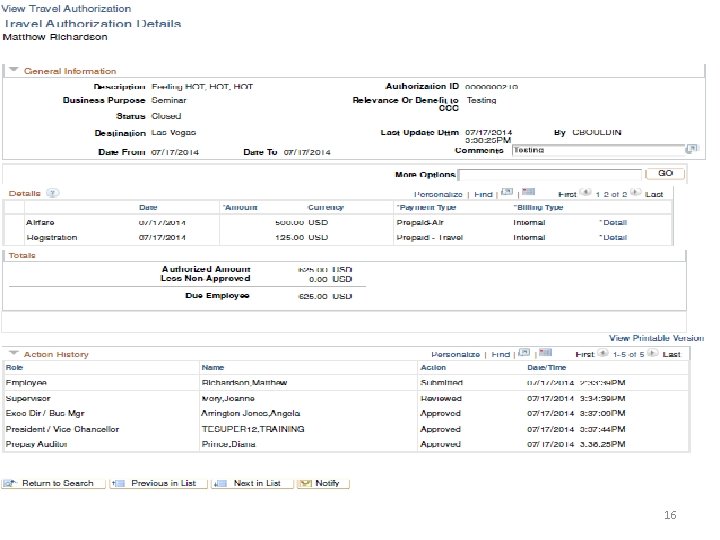Show next rows in Action History
Image resolution: width=720 pixels, height=540 pixels.
point(653,353)
